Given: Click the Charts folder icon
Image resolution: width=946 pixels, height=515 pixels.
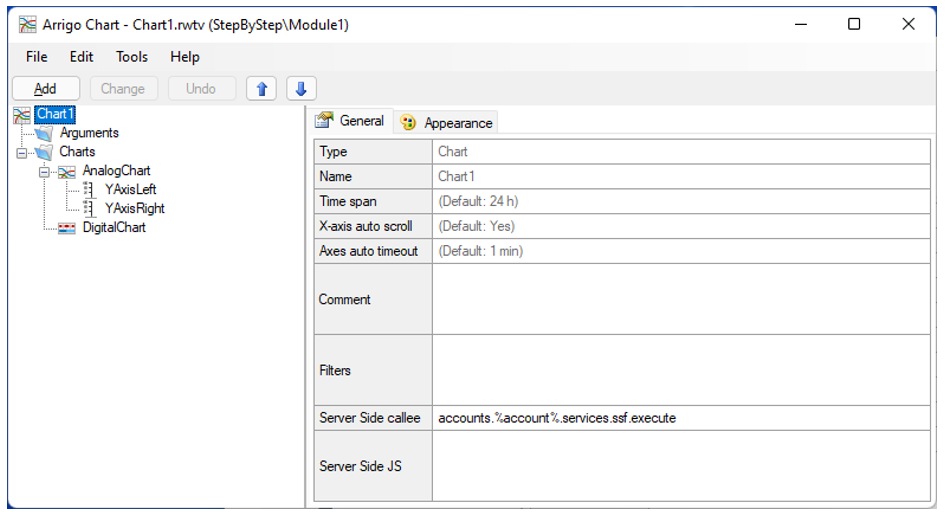Looking at the screenshot, I should click(43, 152).
